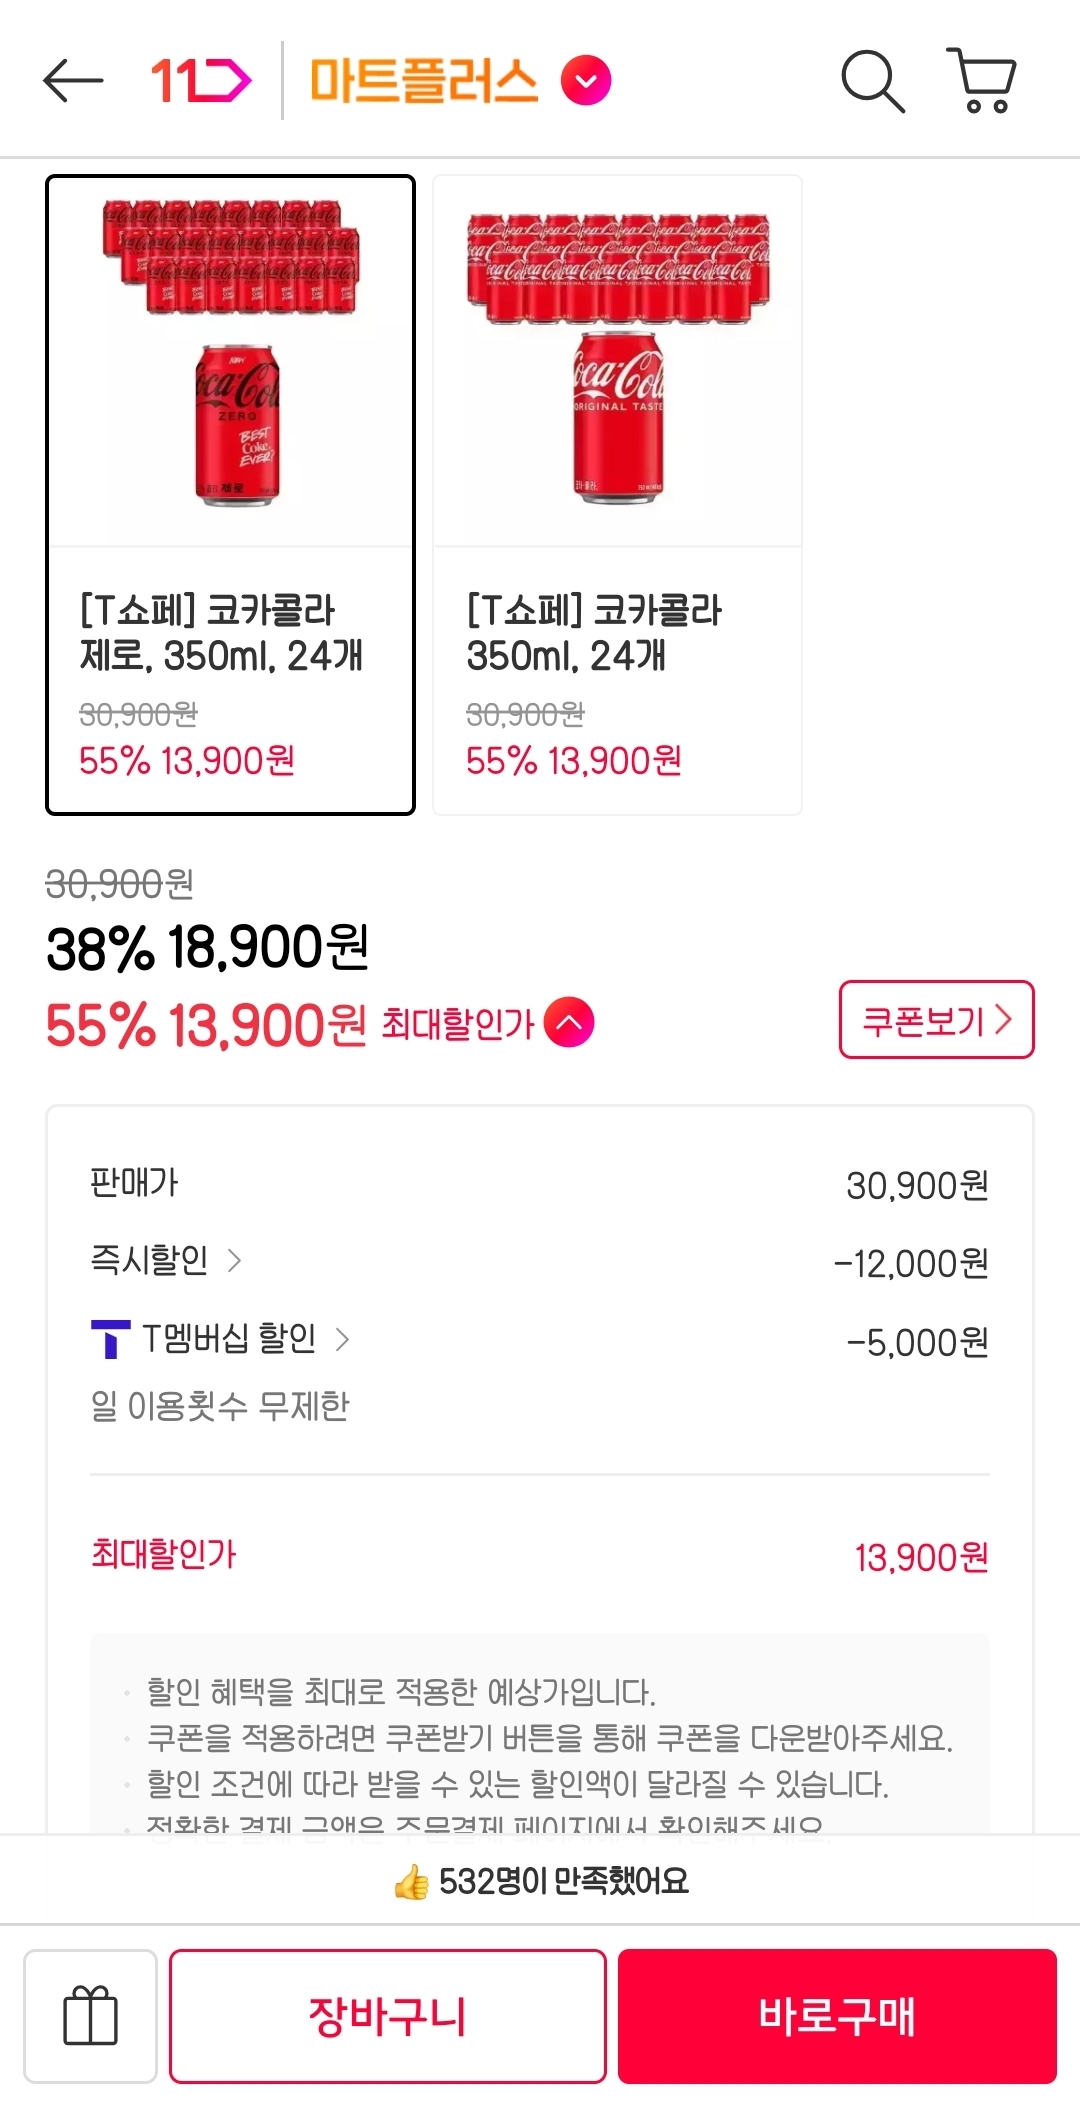Tap the thumbs-up satisfaction icon
This screenshot has height=2107, width=1080.
pyautogui.click(x=411, y=1883)
